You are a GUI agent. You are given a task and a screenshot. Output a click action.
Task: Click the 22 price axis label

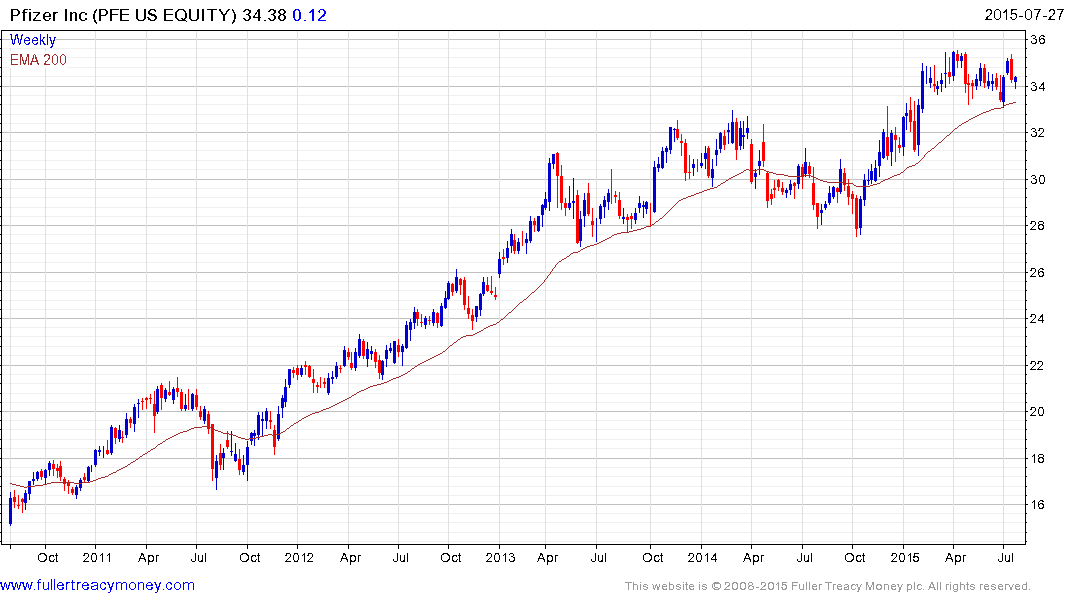1037,365
